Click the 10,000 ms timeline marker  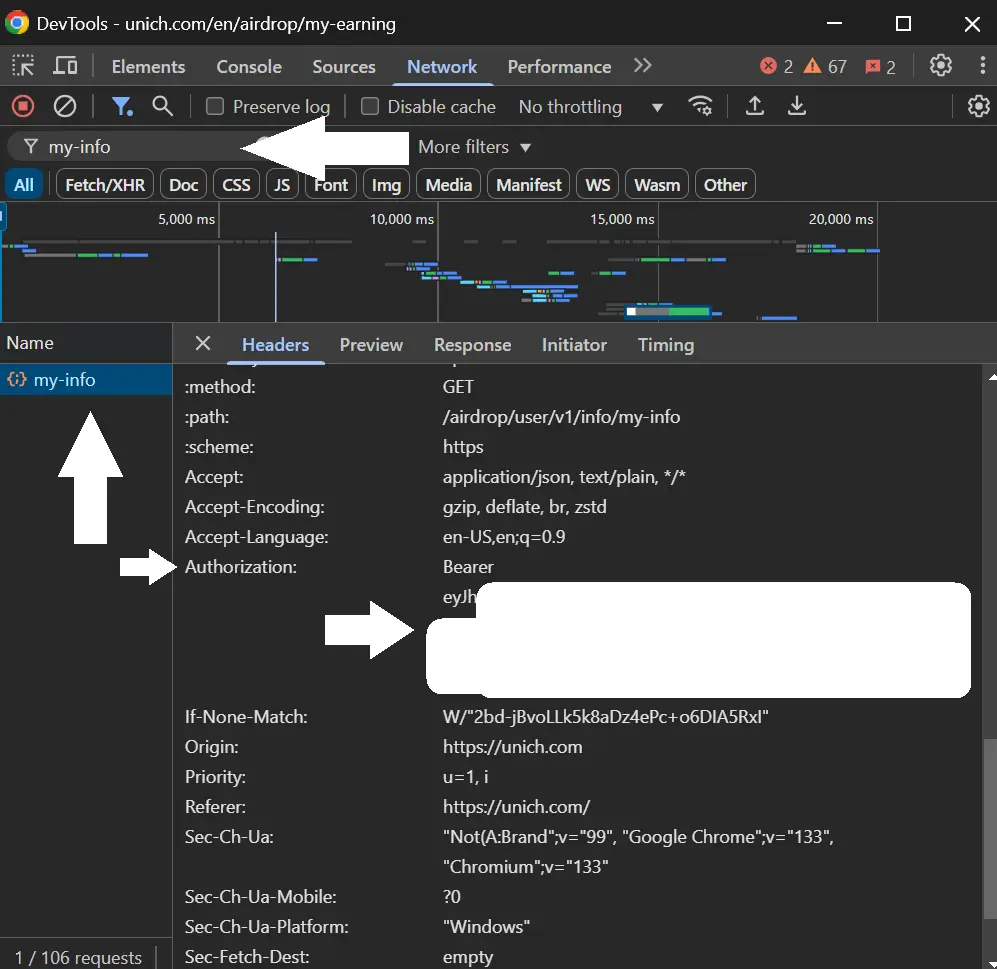pyautogui.click(x=402, y=219)
